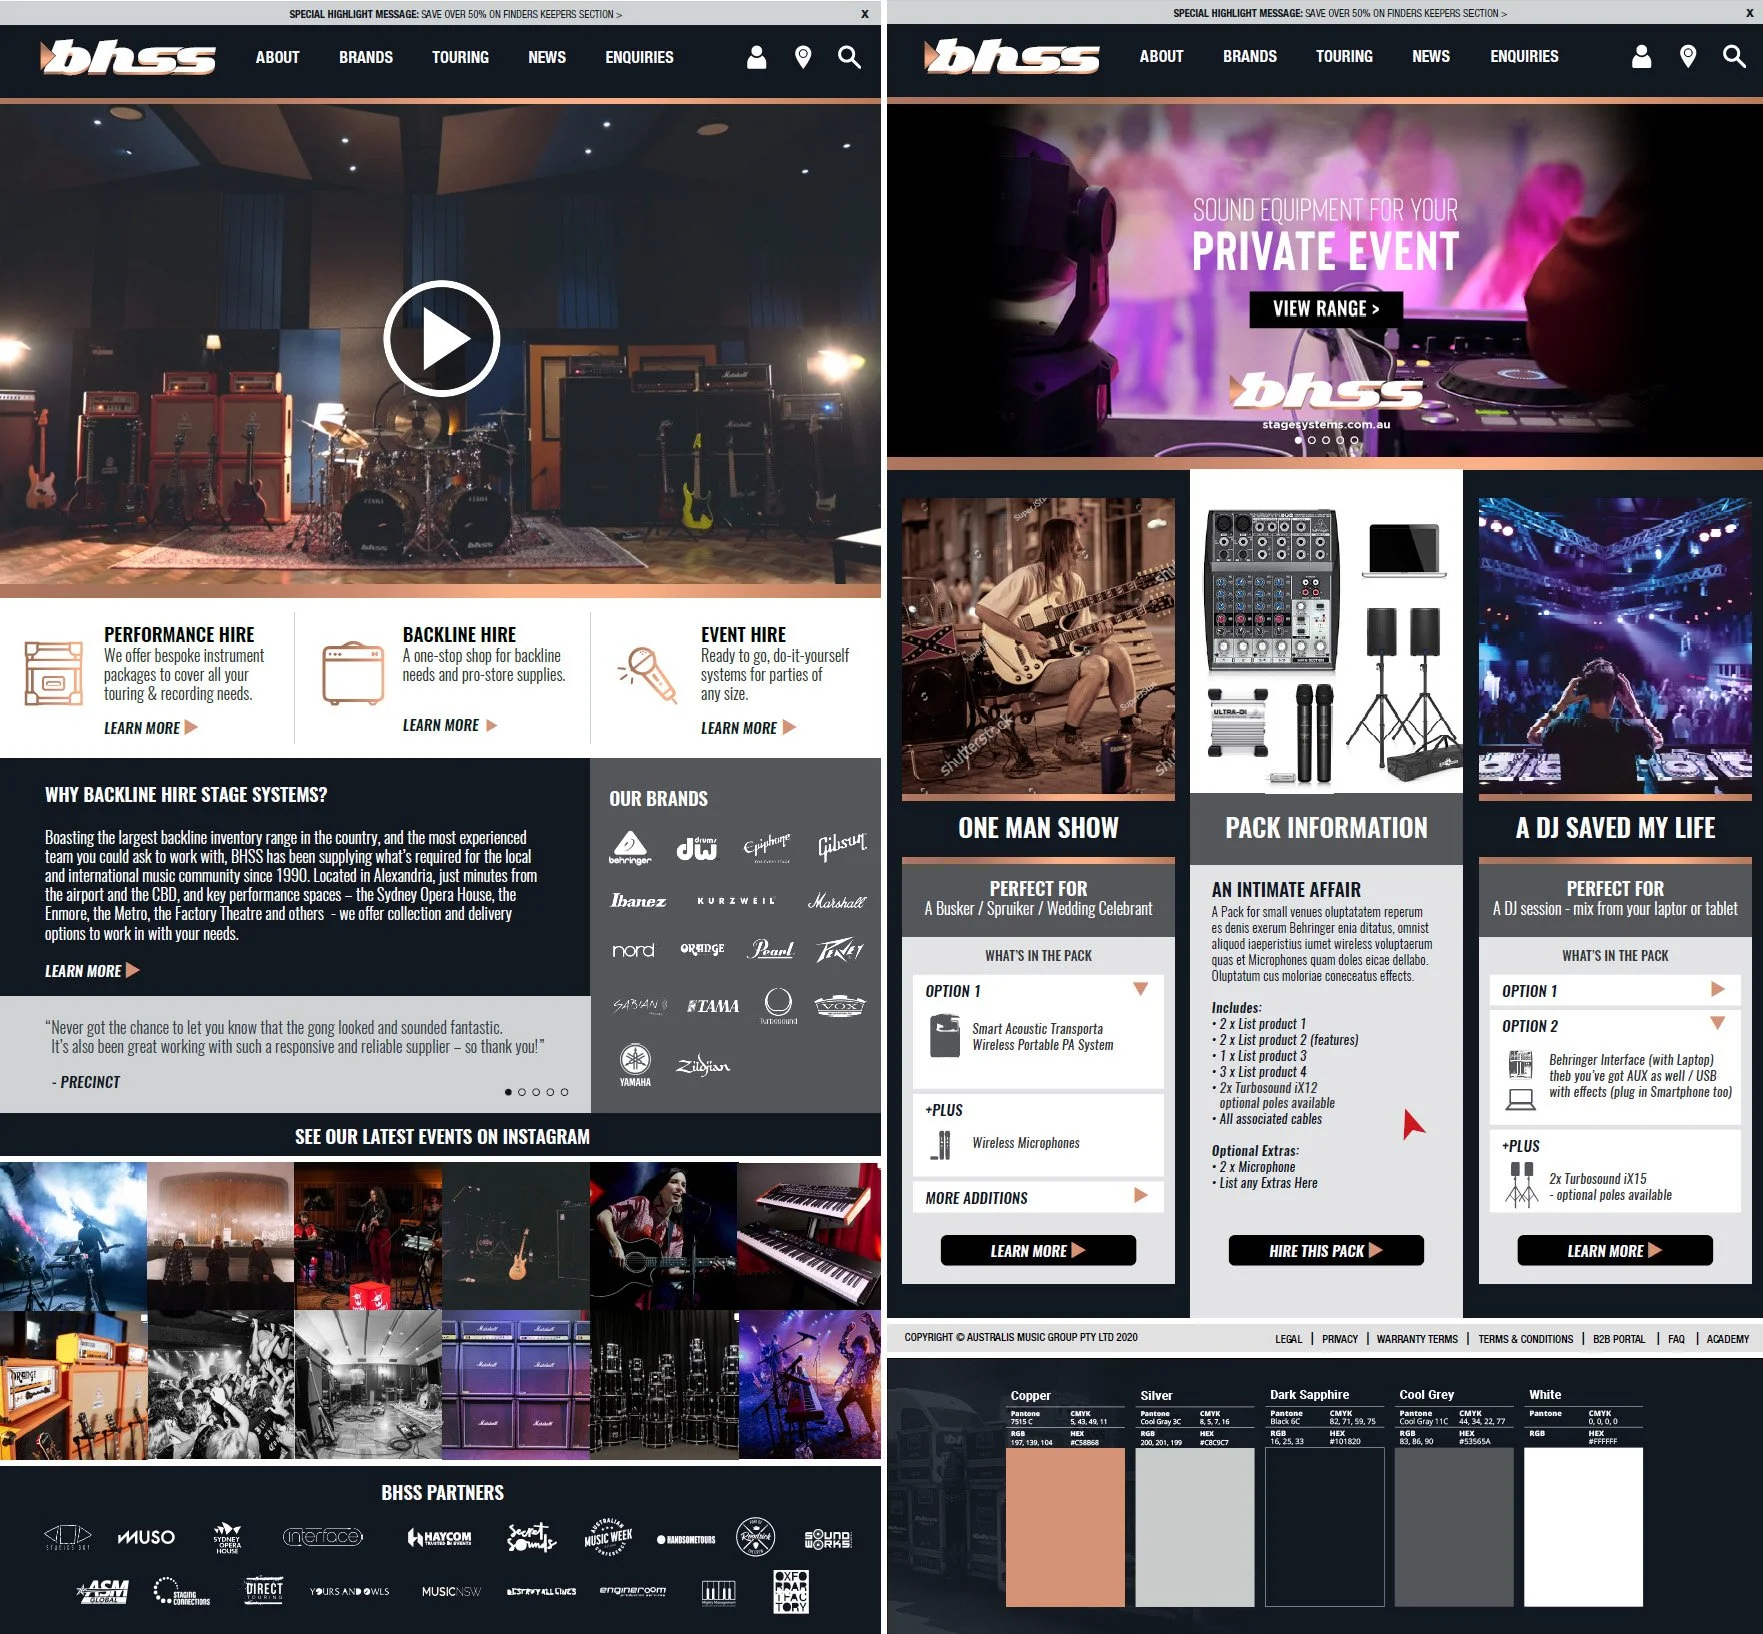Open the DW drums brand logo
Screen dimensions: 1763x1634
click(x=697, y=848)
